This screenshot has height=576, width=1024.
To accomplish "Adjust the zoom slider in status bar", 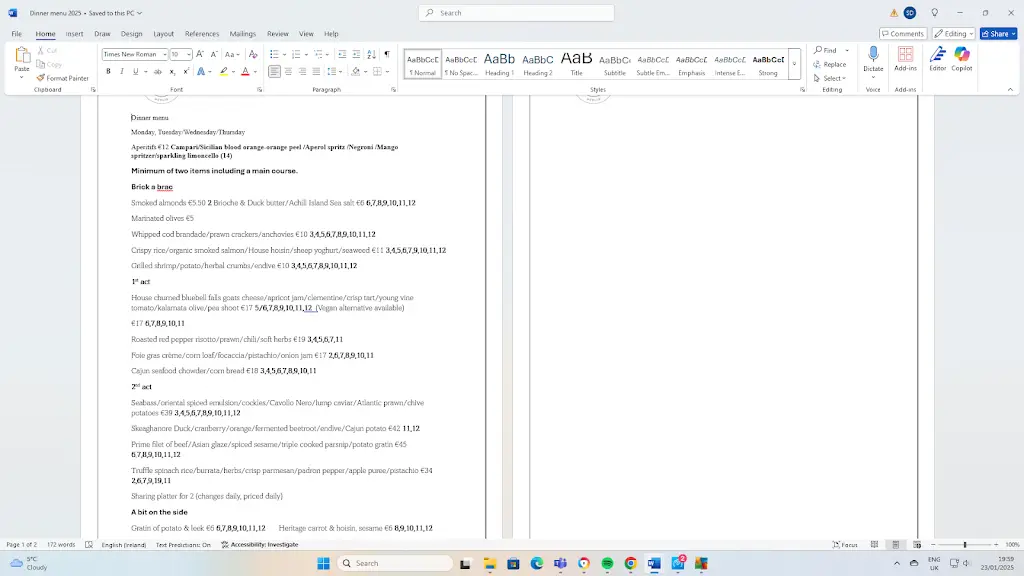I will 965,545.
